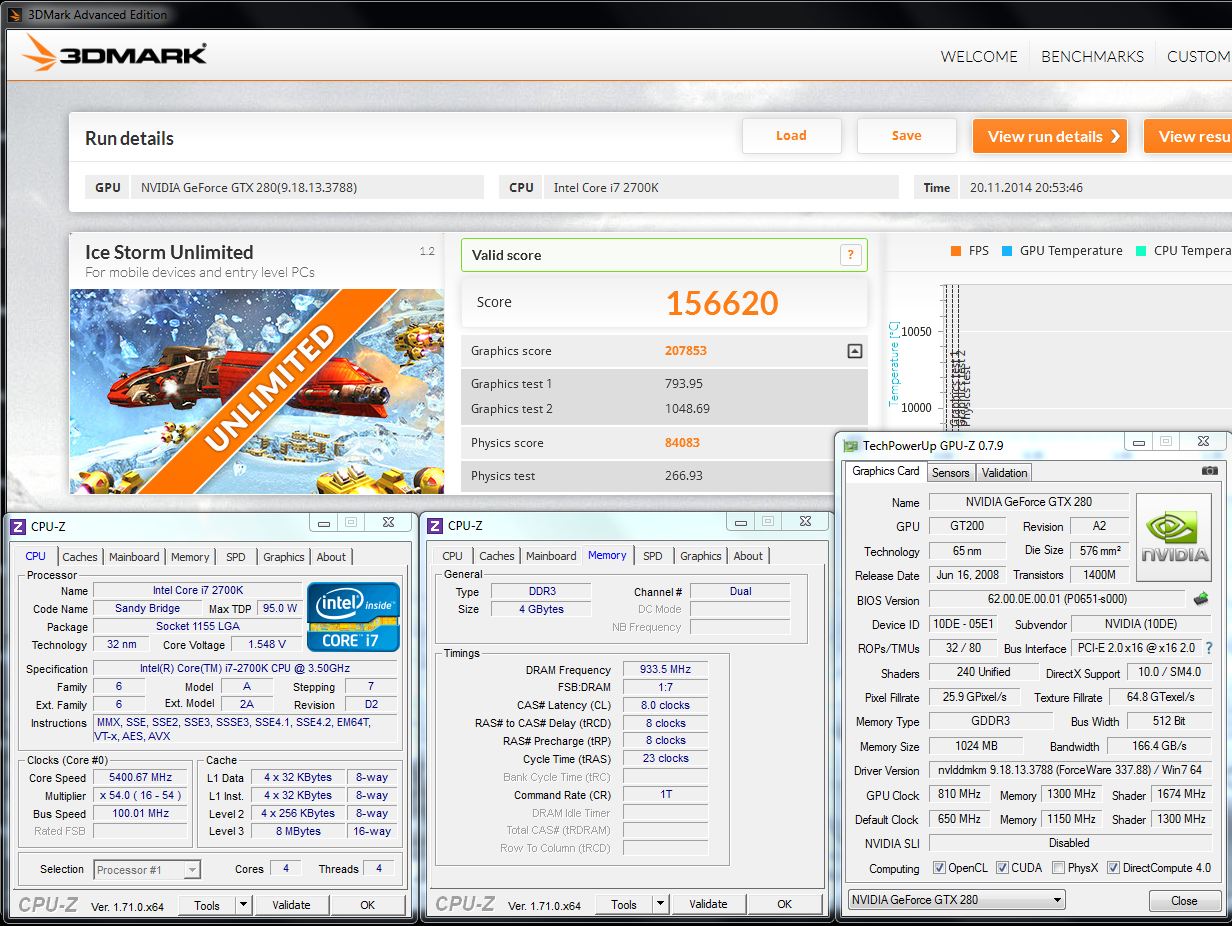Click Tools button in left CPU-Z window
The width and height of the screenshot is (1232, 926).
(207, 905)
